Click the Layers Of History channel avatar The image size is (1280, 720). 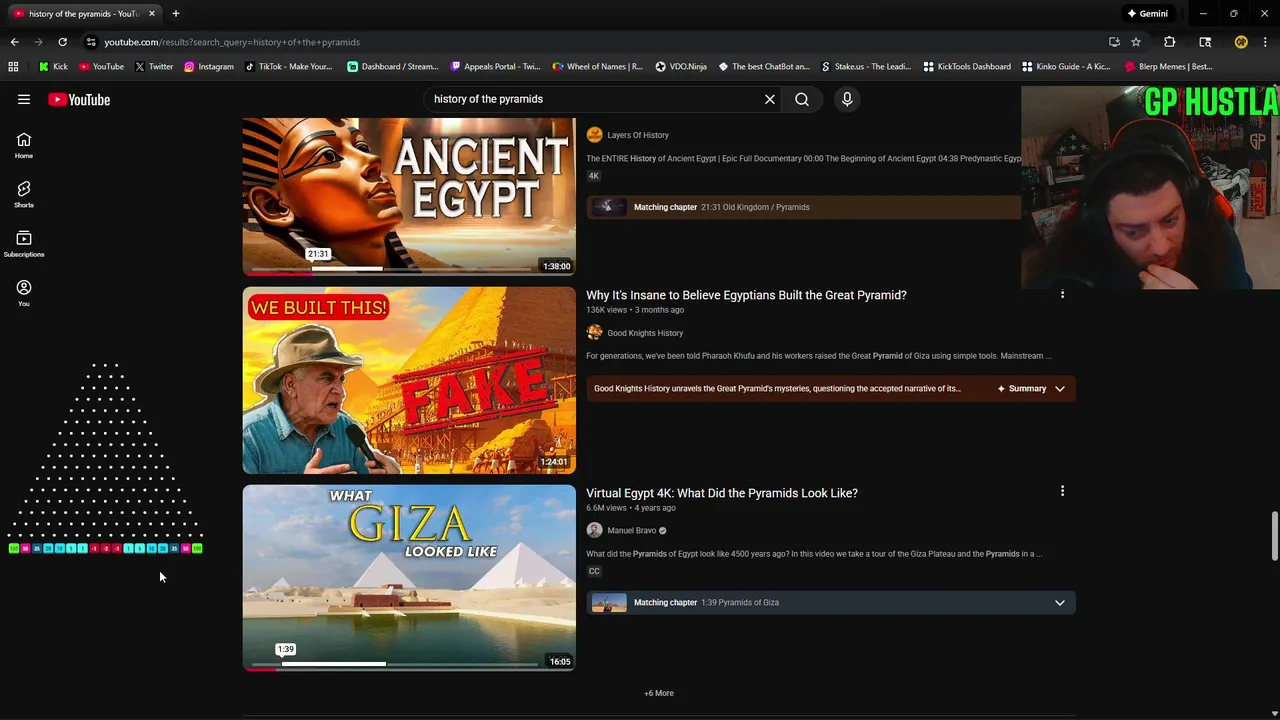coord(594,135)
